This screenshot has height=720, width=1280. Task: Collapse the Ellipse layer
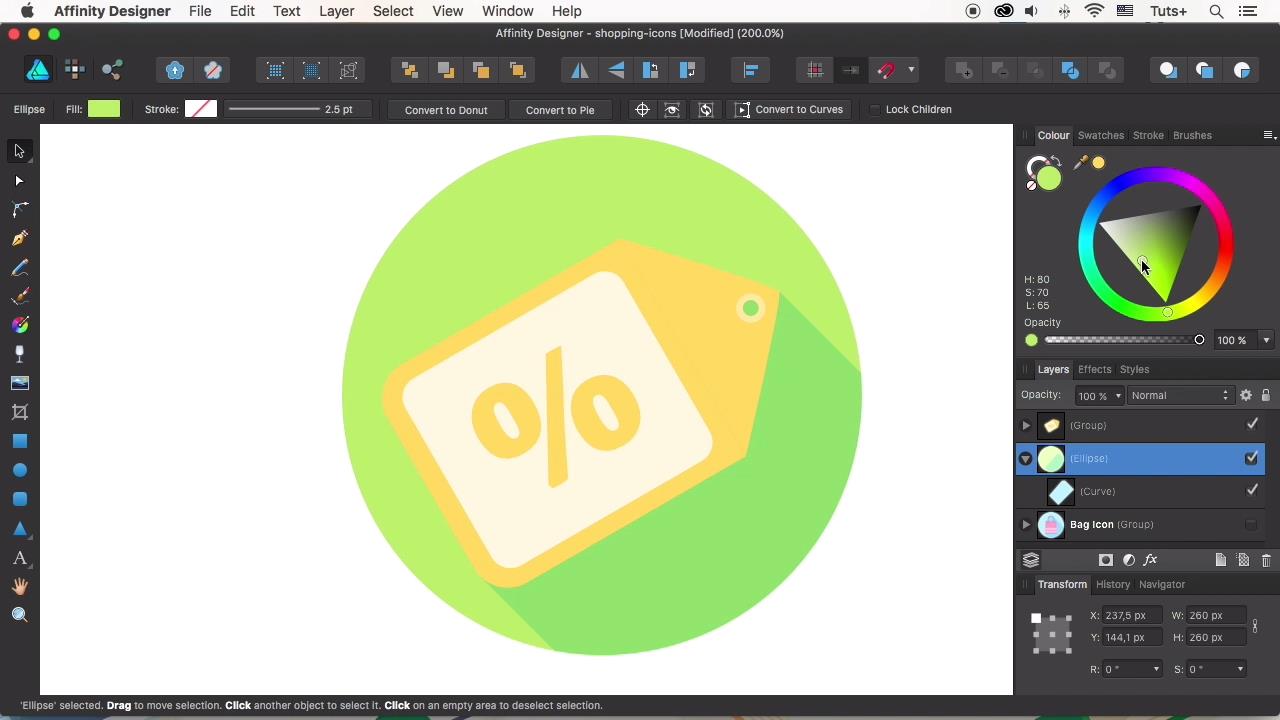click(x=1026, y=459)
